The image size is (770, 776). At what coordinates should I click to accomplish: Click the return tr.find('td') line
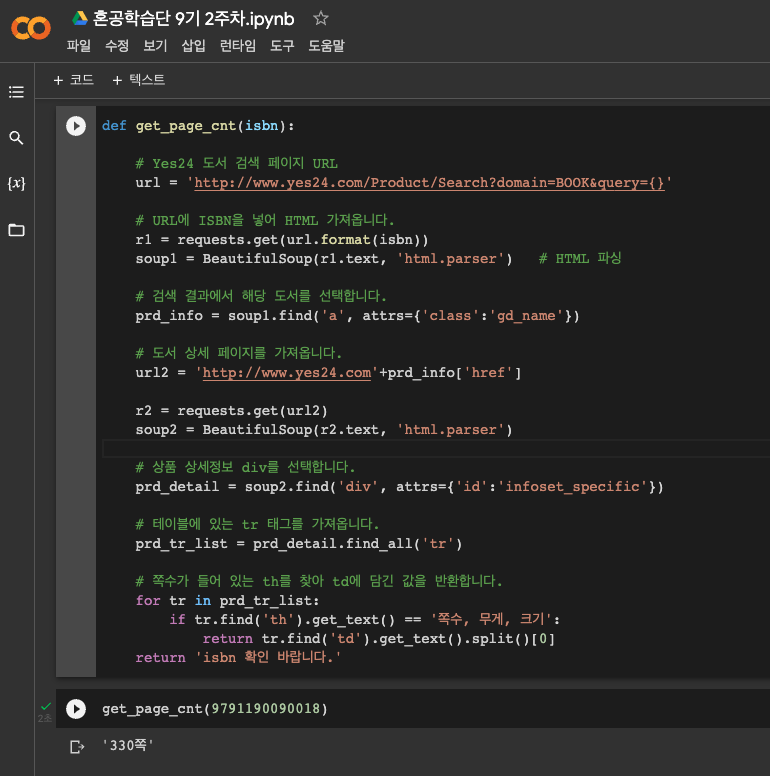click(379, 638)
